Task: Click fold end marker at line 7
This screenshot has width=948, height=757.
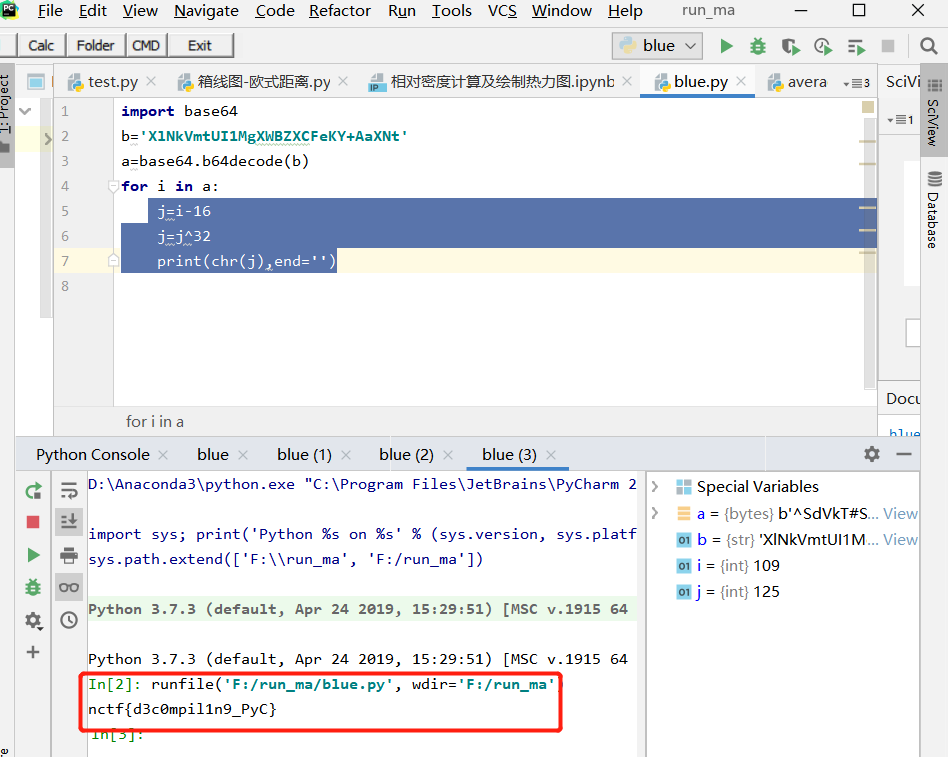Action: (x=113, y=261)
